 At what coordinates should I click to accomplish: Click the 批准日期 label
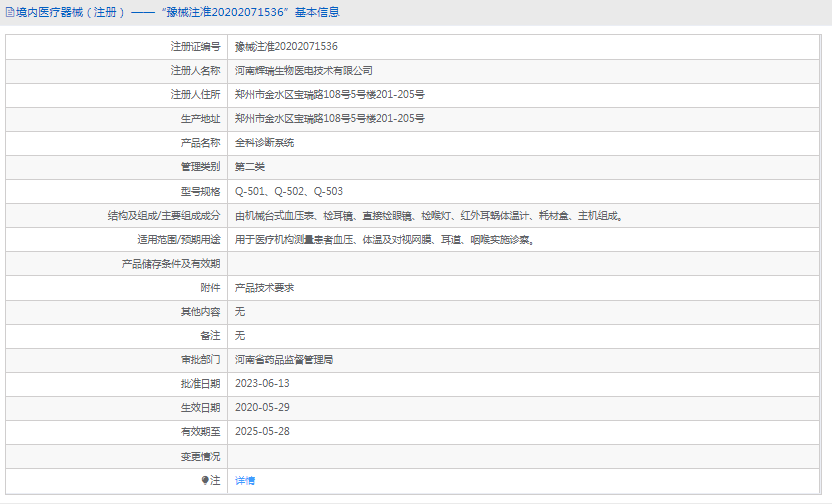click(x=200, y=383)
